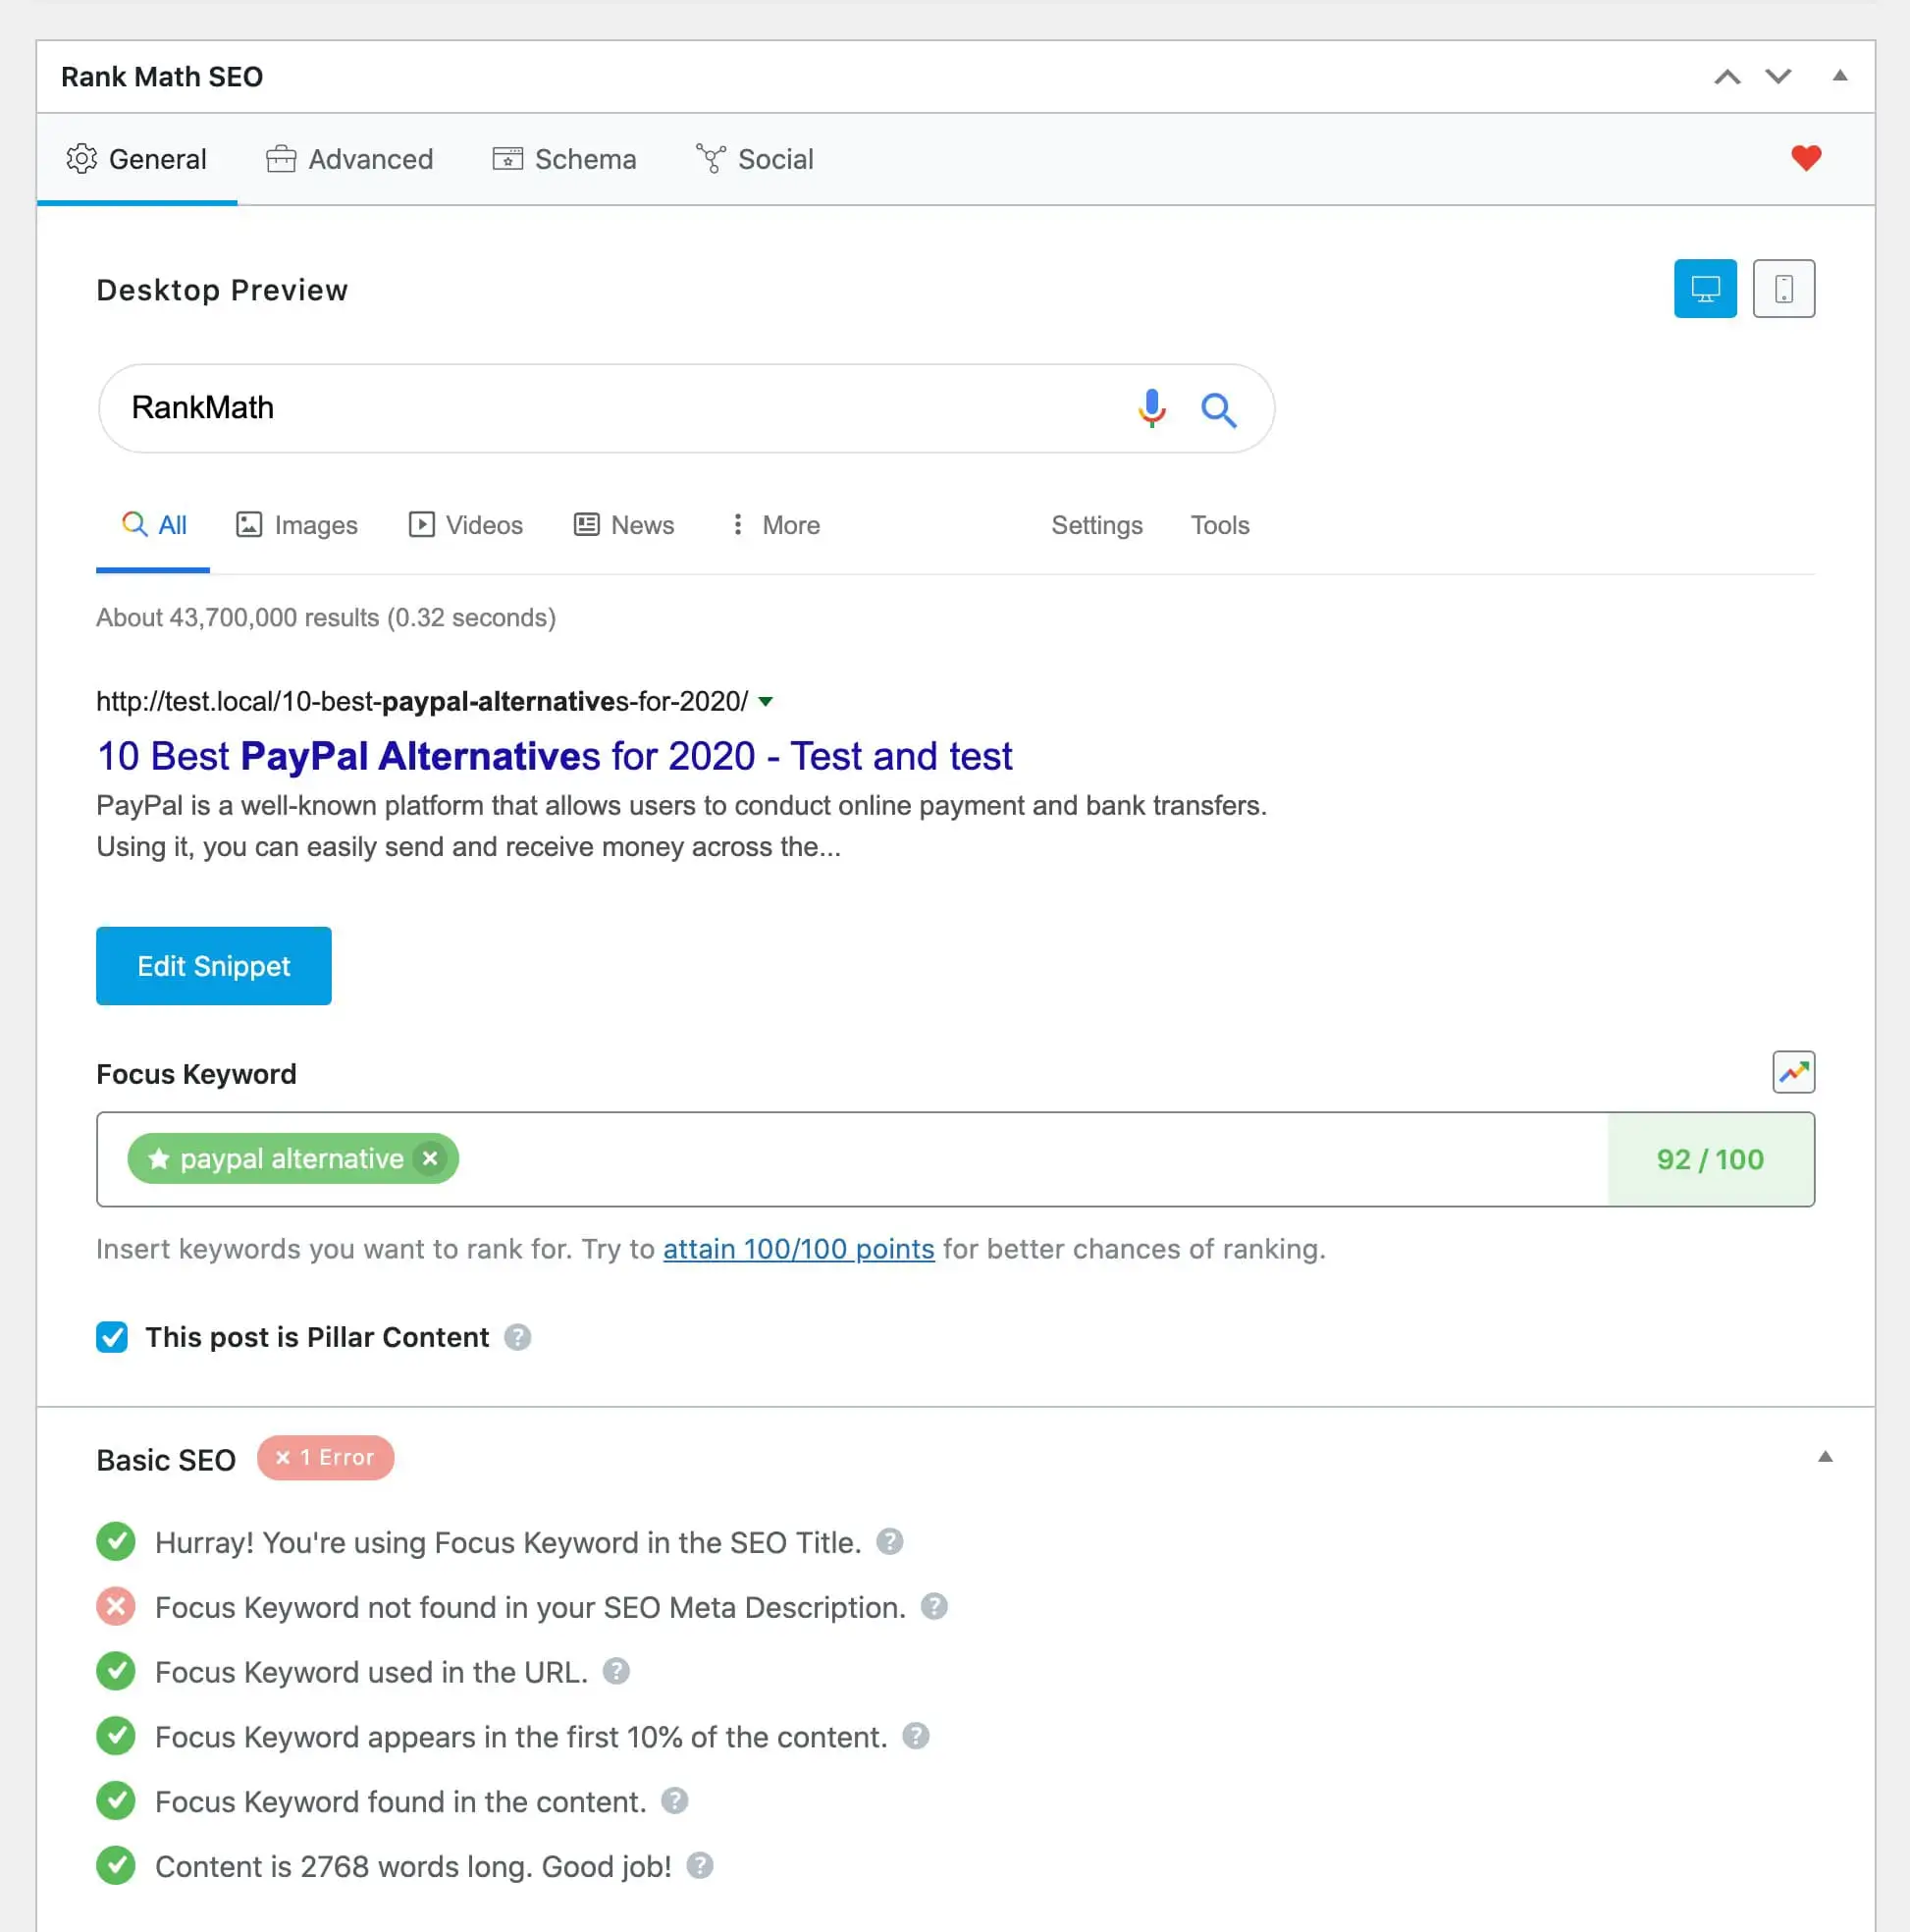The width and height of the screenshot is (1910, 1932).
Task: Open the Social tab
Action: point(755,159)
